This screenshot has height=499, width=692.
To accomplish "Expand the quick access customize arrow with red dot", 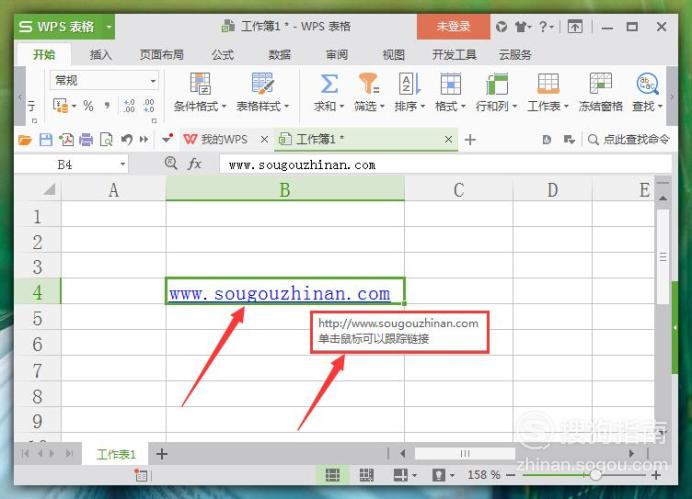I will [x=167, y=139].
